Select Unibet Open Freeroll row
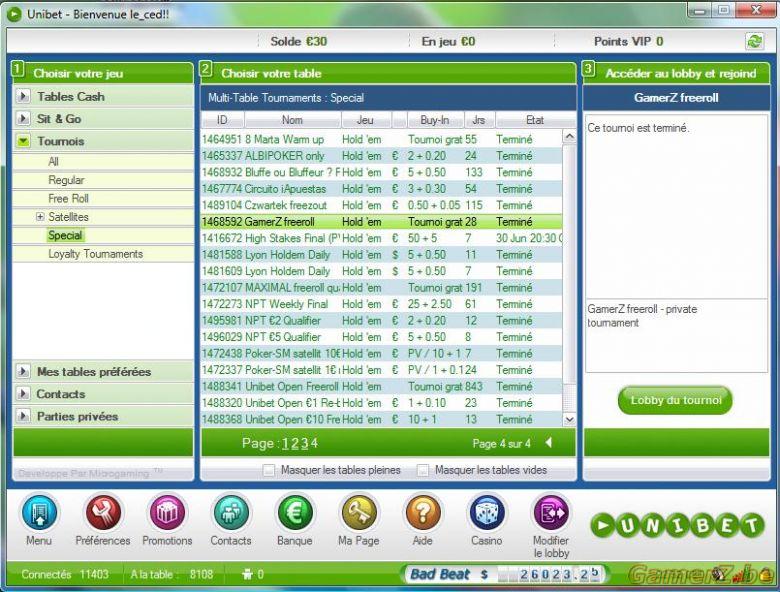The height and width of the screenshot is (592, 780). coord(382,386)
